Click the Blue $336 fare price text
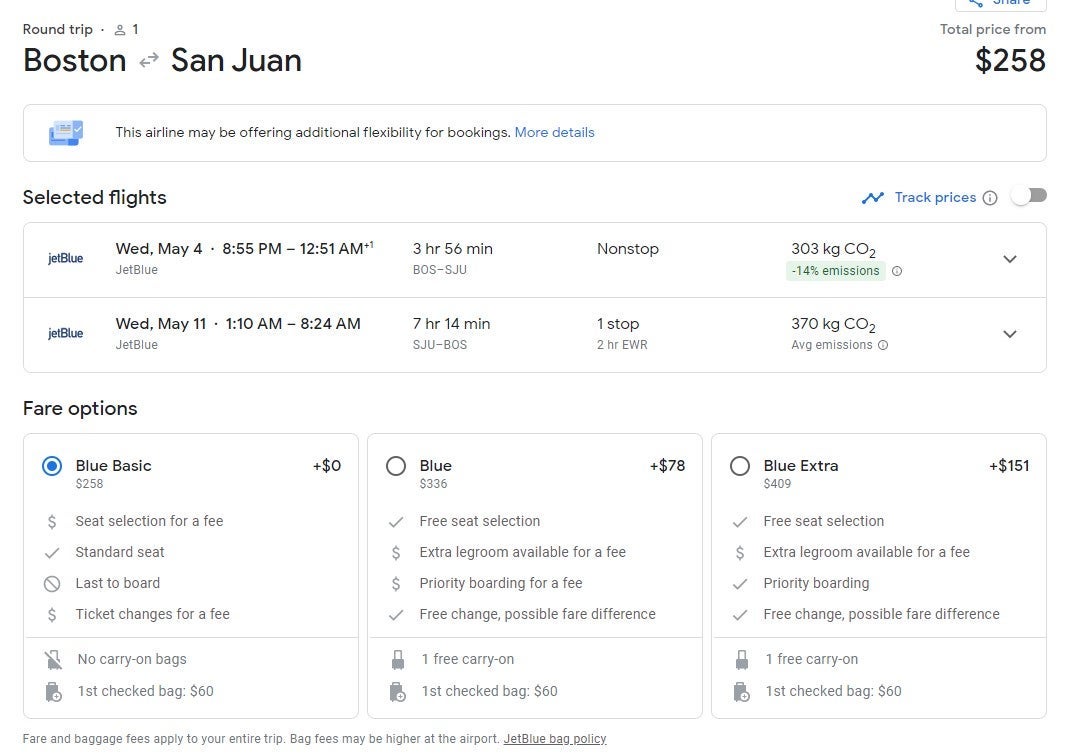This screenshot has width=1081, height=756. [433, 484]
